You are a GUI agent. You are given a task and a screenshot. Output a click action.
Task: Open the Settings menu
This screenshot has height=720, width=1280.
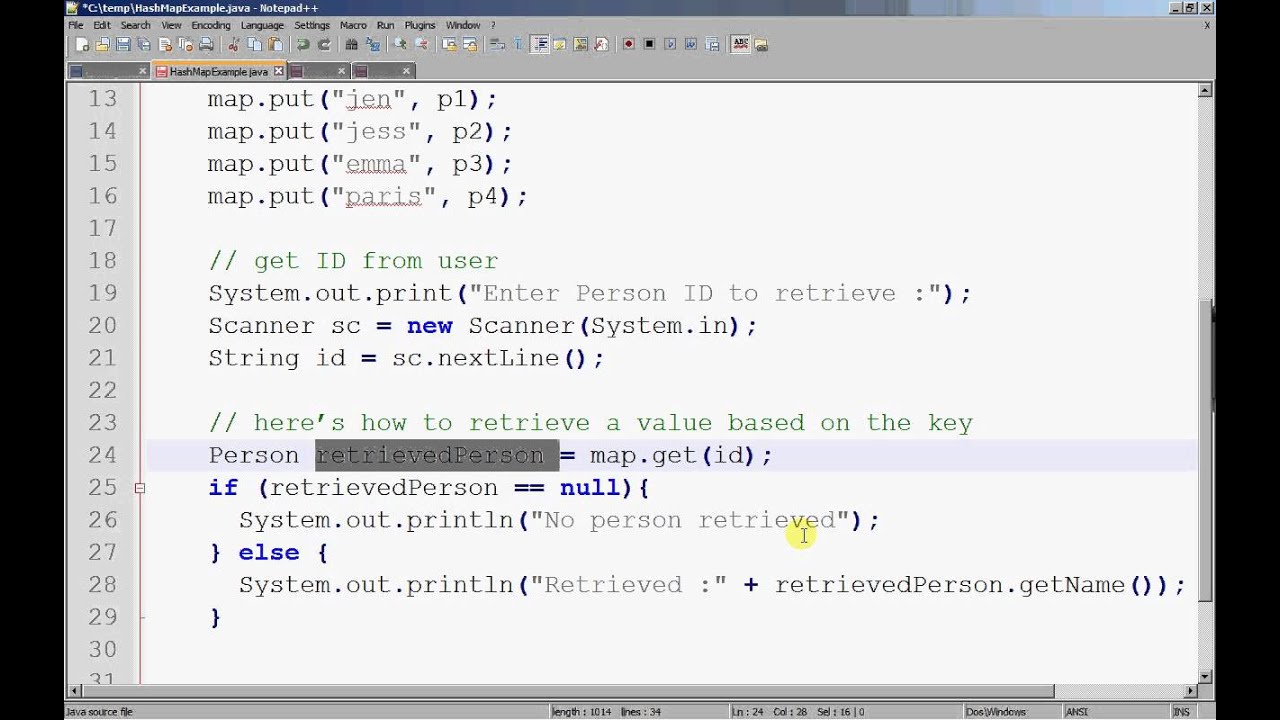pos(312,25)
